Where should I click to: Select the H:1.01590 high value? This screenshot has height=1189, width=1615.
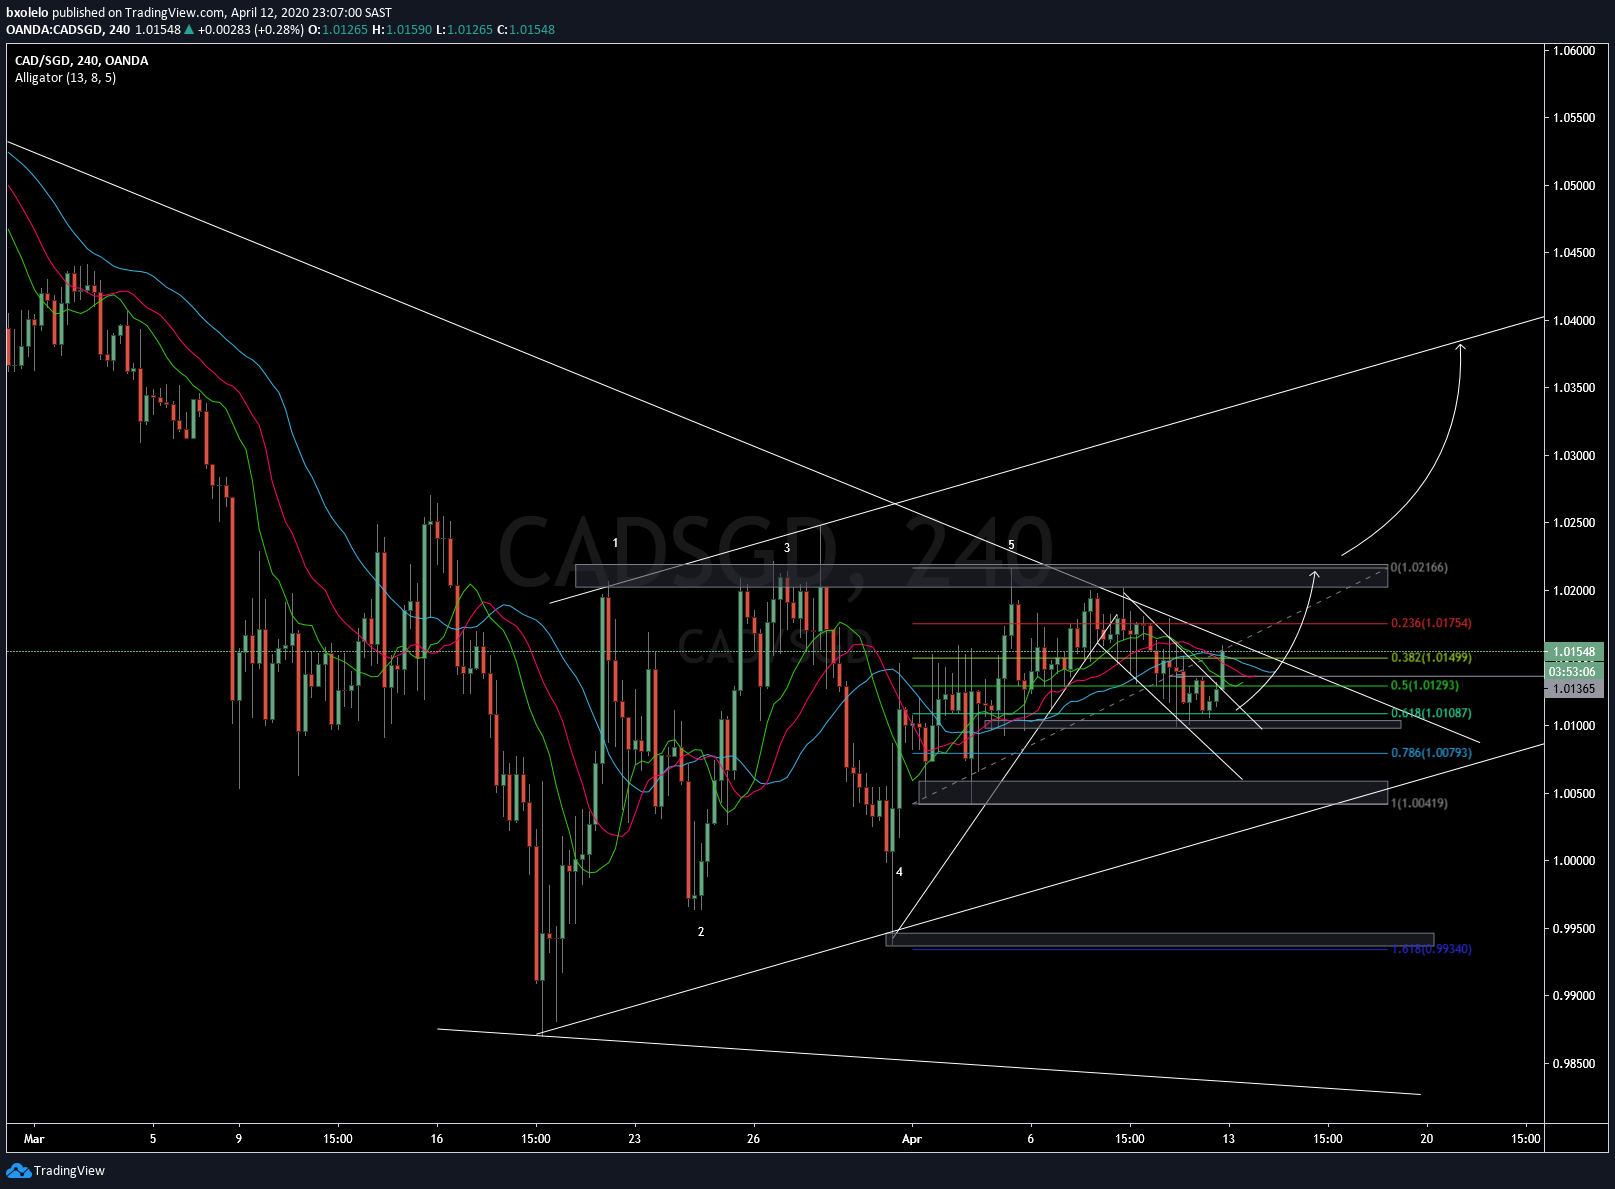point(402,29)
